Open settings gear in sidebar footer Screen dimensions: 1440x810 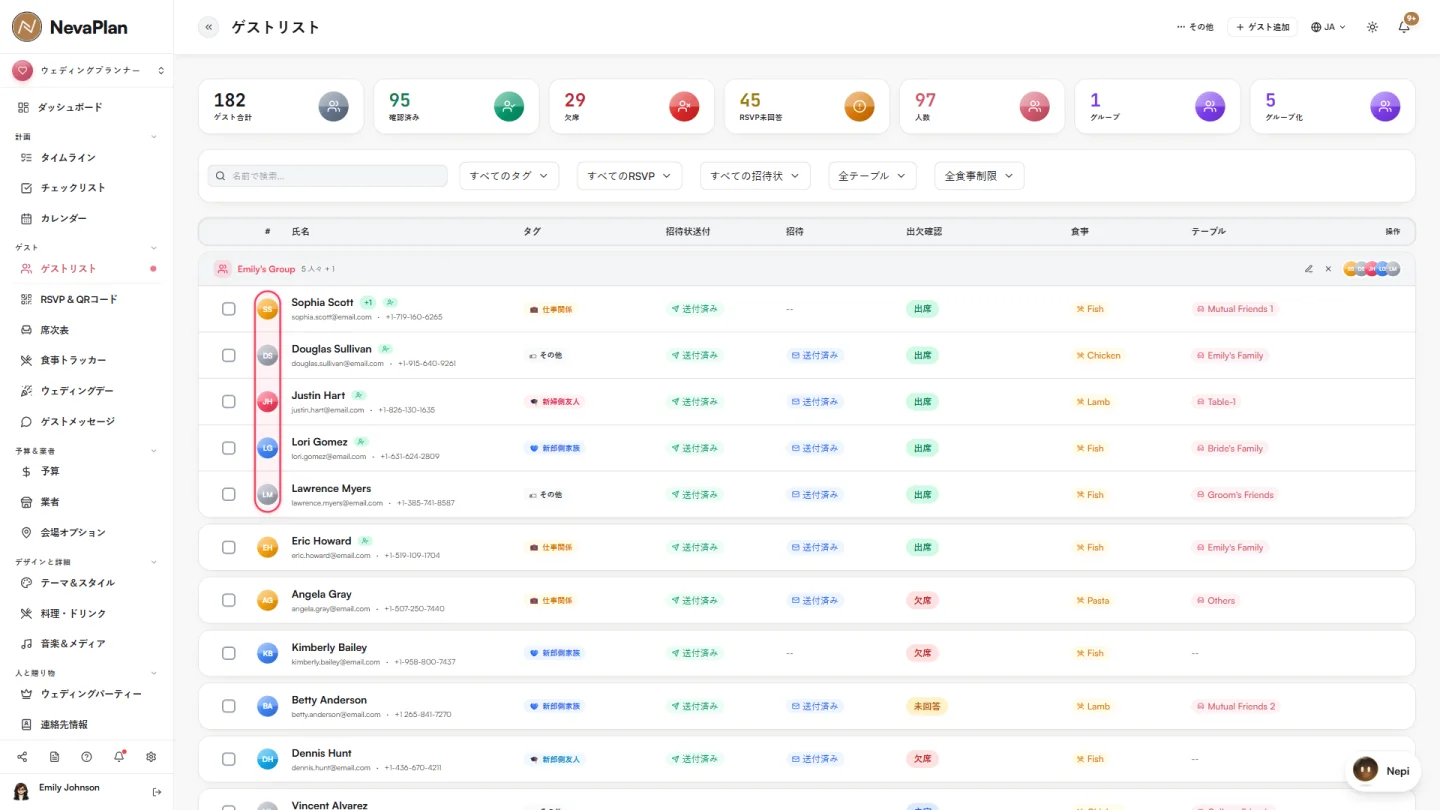(x=151, y=757)
